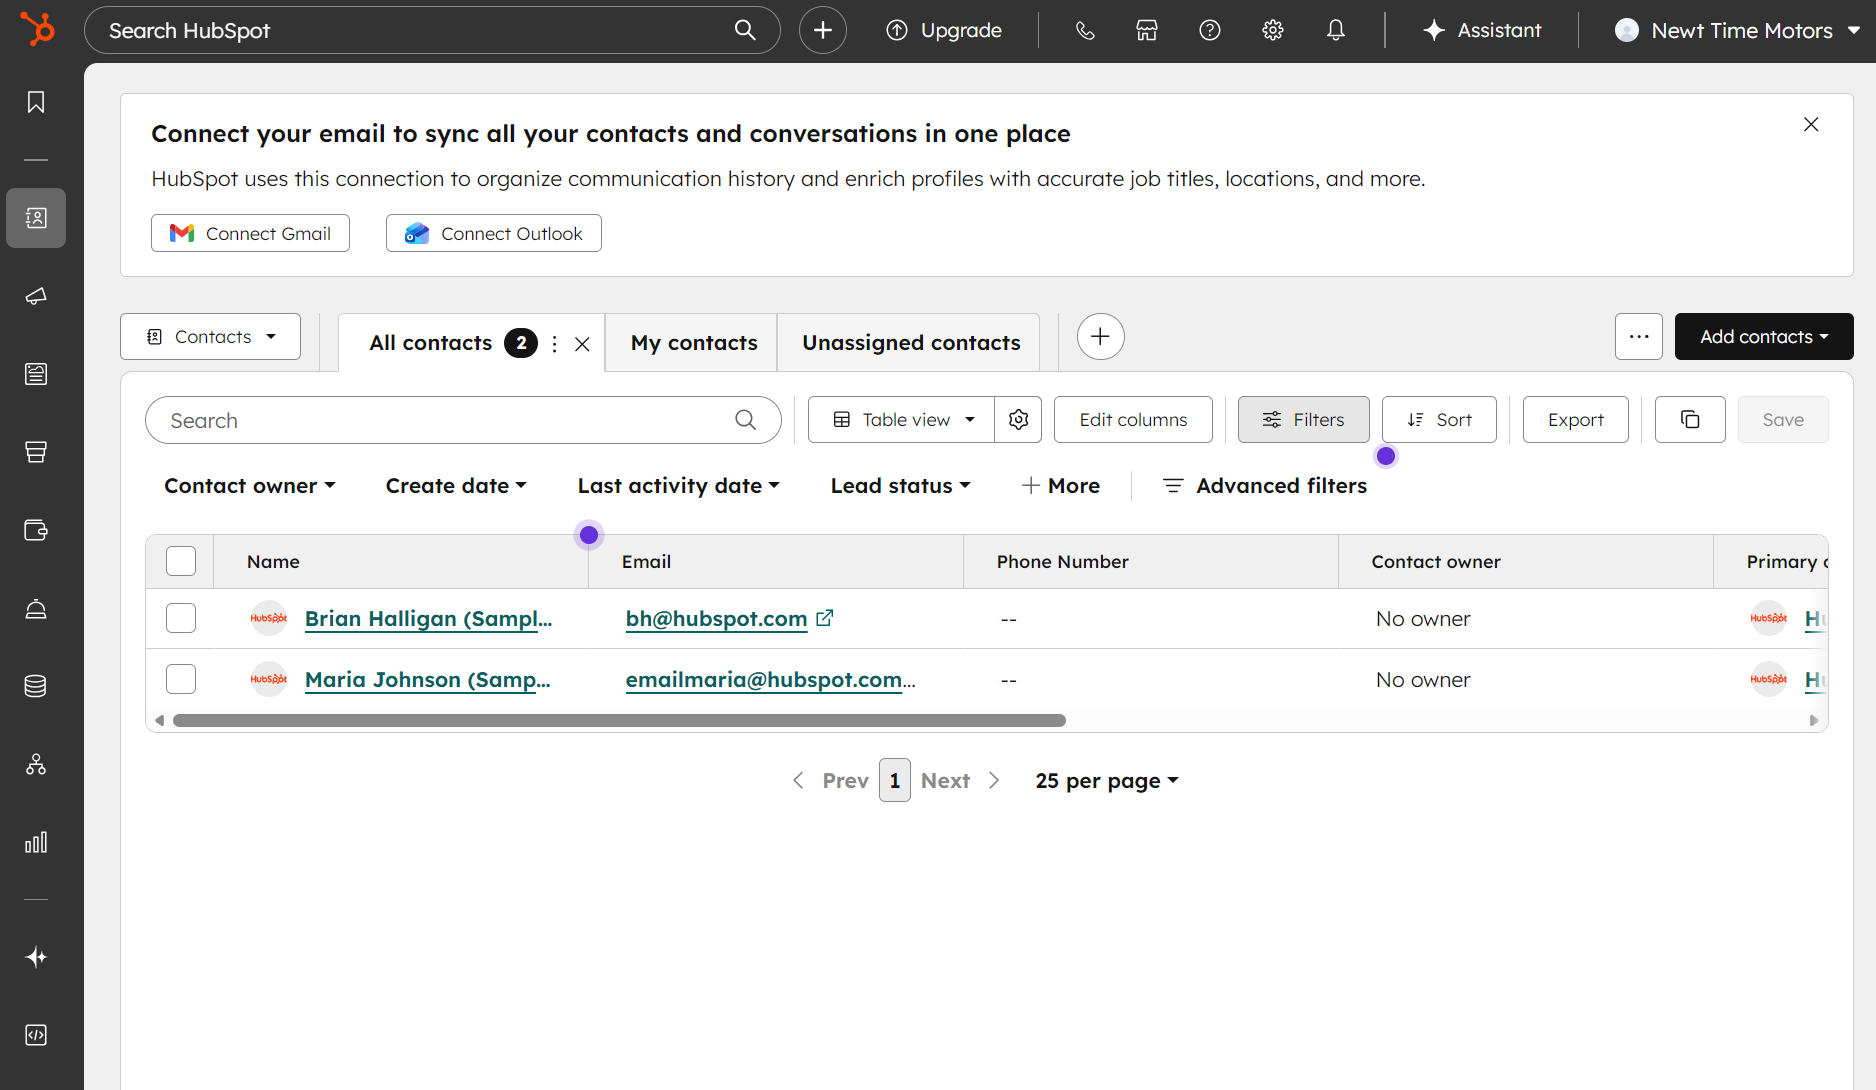Open the developer code icon at sidebar bottom
Image resolution: width=1876 pixels, height=1090 pixels.
[36, 1035]
